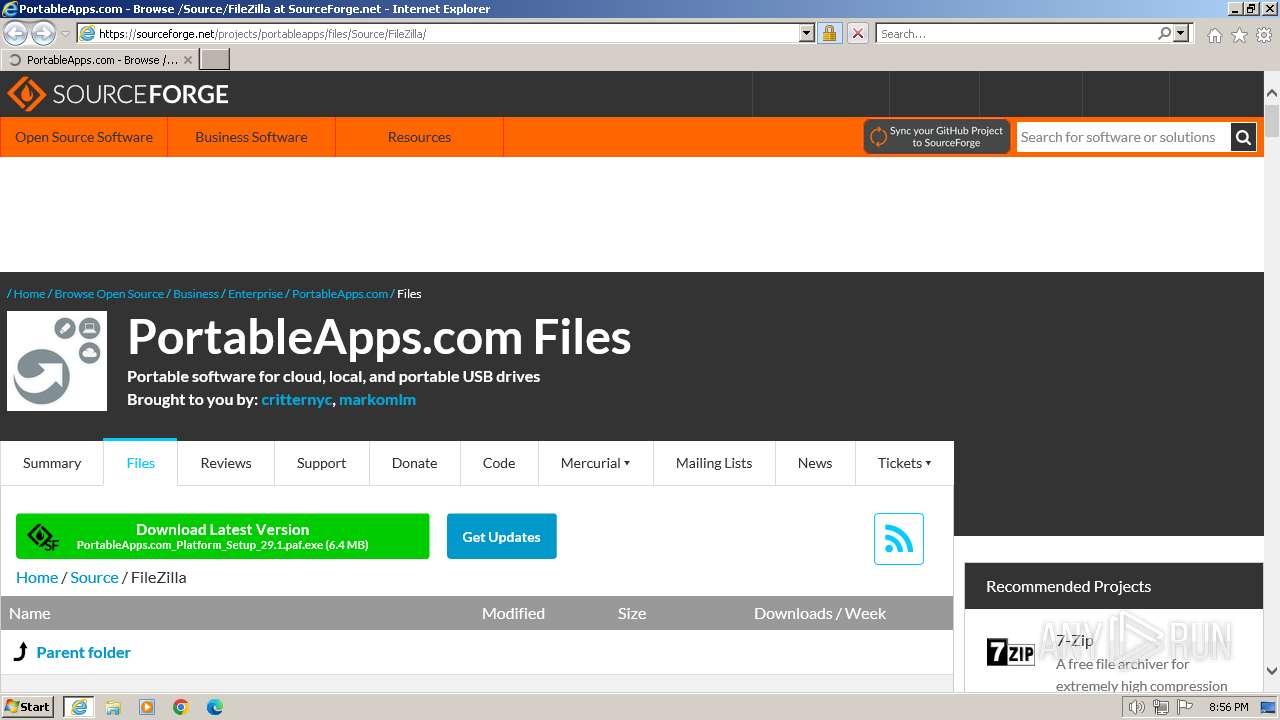This screenshot has height=720, width=1280.
Task: Open File Explorer from the taskbar
Action: click(113, 707)
